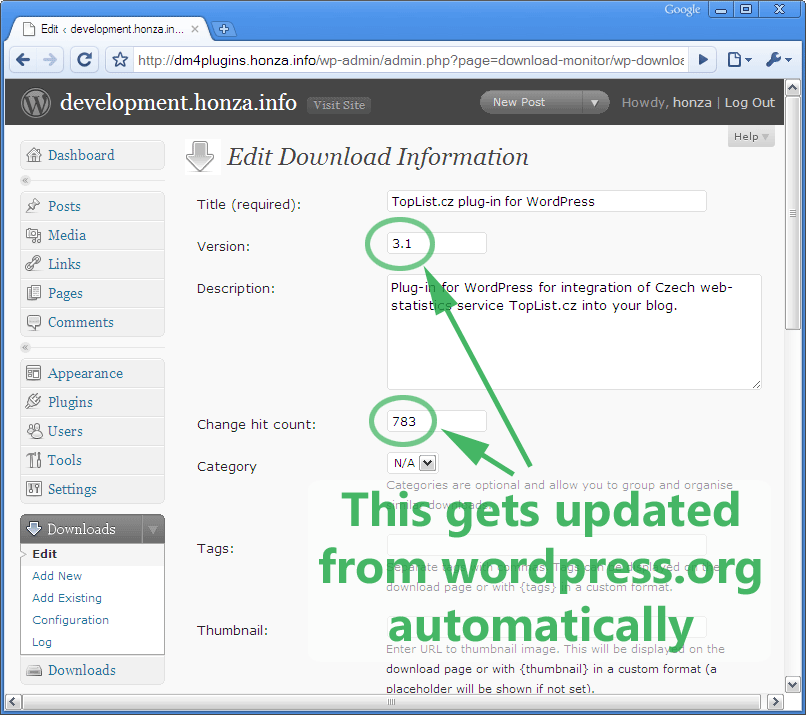The image size is (806, 715).
Task: Open Log under Downloads
Action: click(x=42, y=642)
